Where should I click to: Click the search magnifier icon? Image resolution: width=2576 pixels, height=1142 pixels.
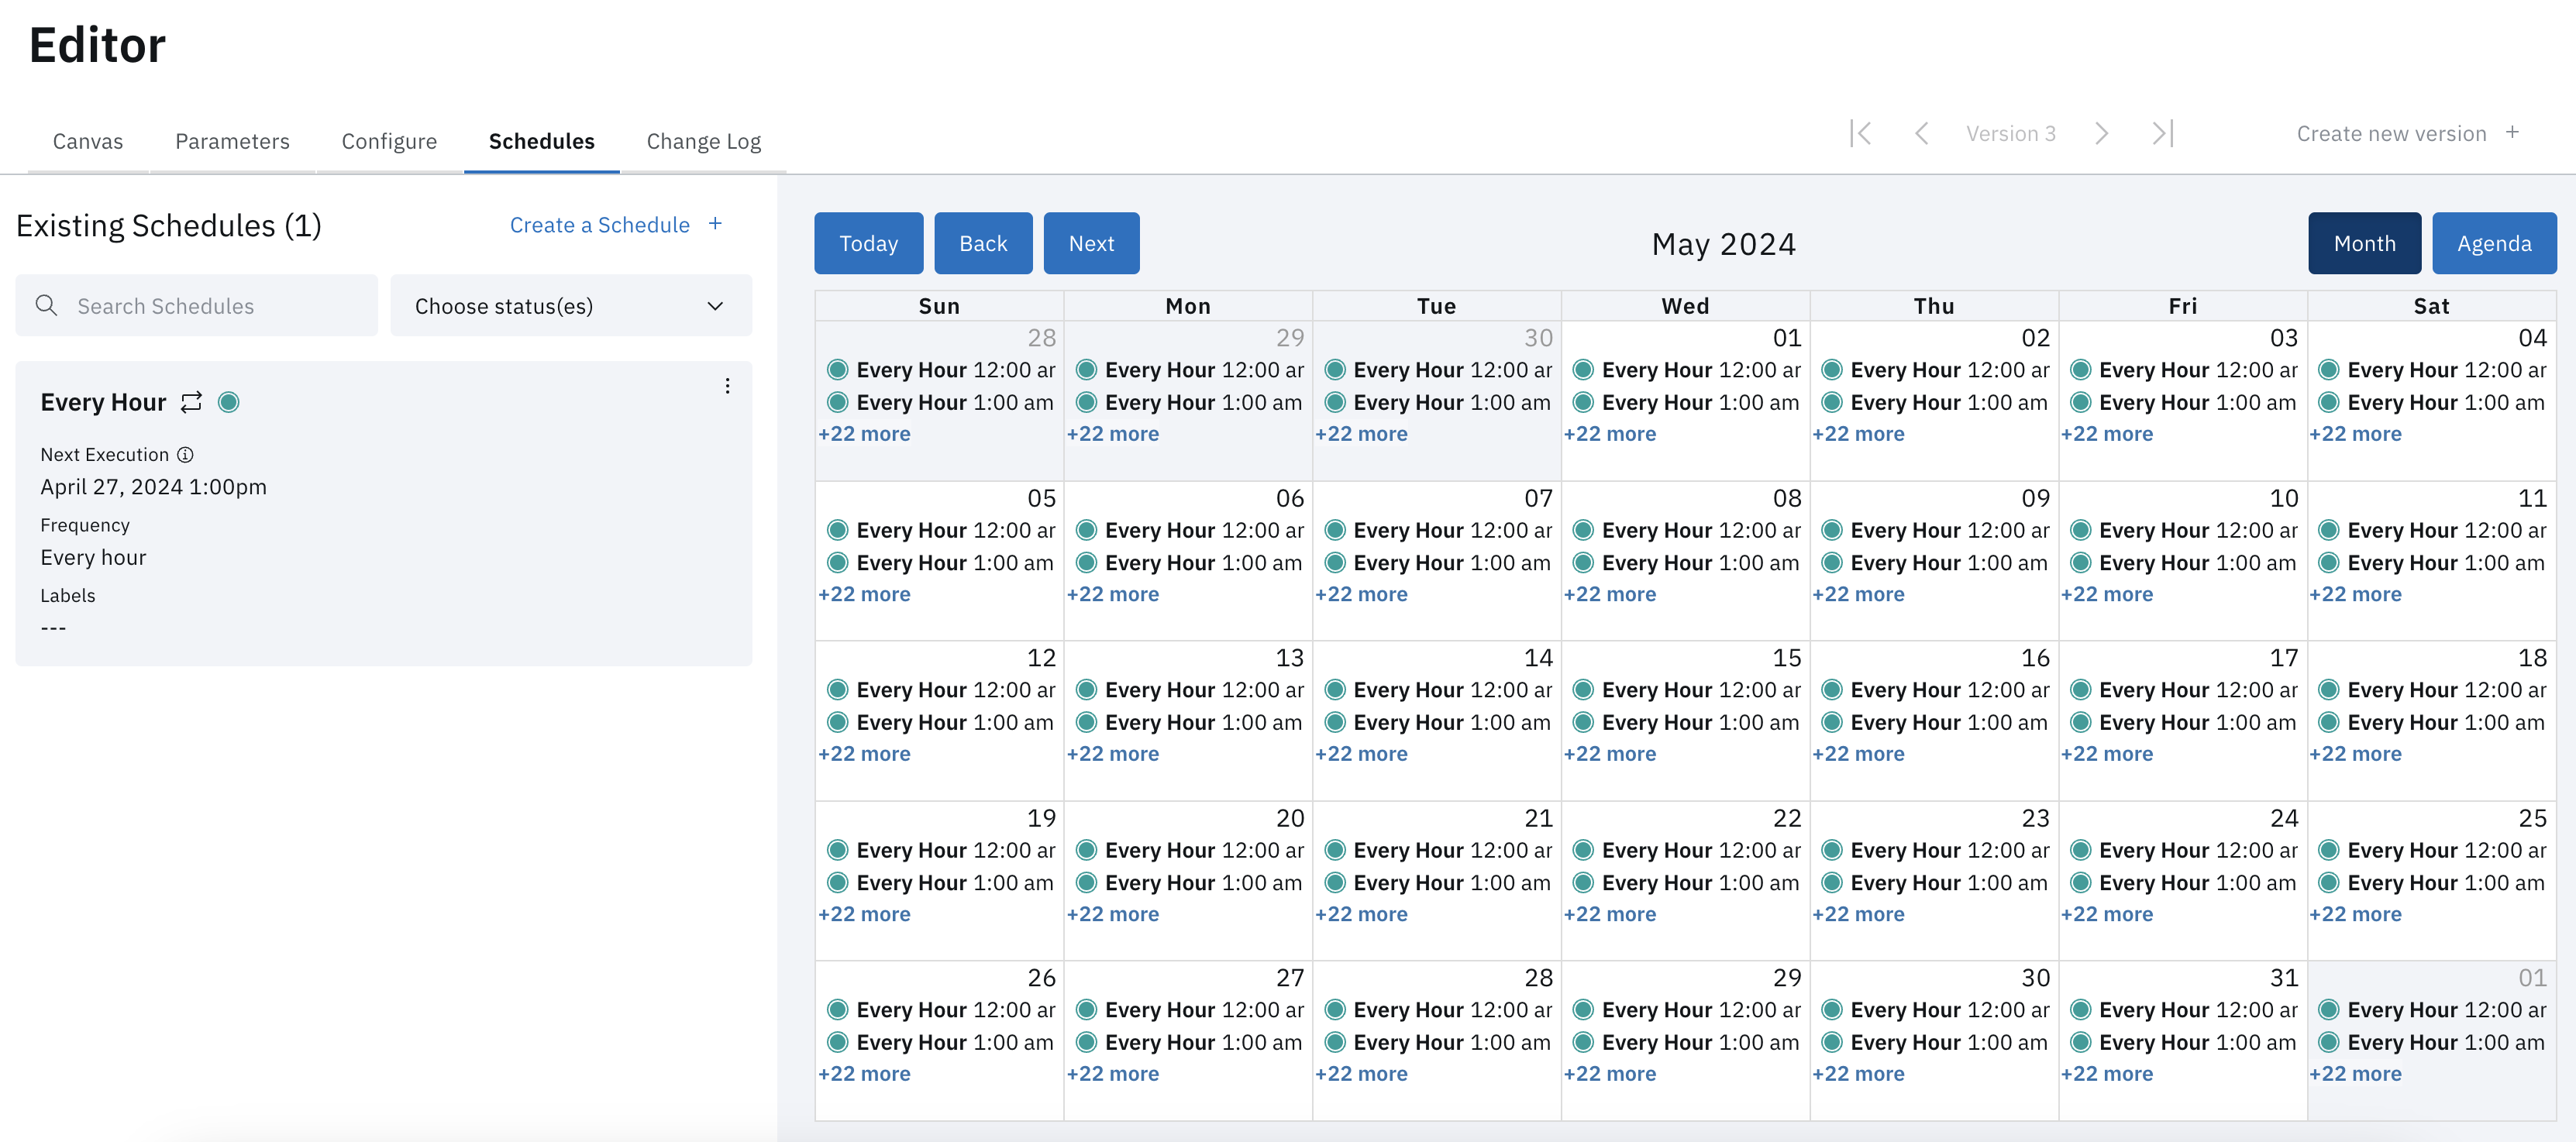[46, 305]
